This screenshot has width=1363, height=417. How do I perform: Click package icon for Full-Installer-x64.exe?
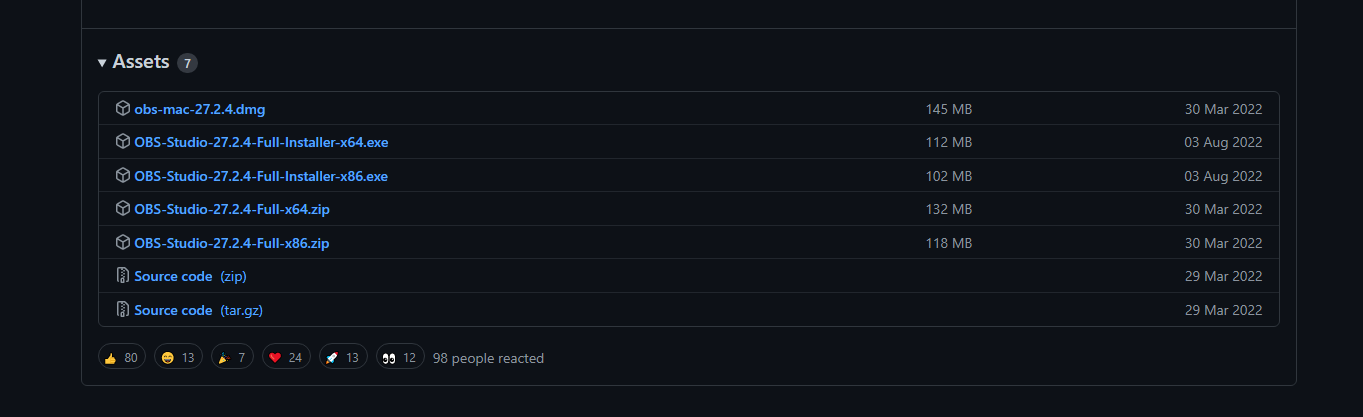[x=123, y=142]
